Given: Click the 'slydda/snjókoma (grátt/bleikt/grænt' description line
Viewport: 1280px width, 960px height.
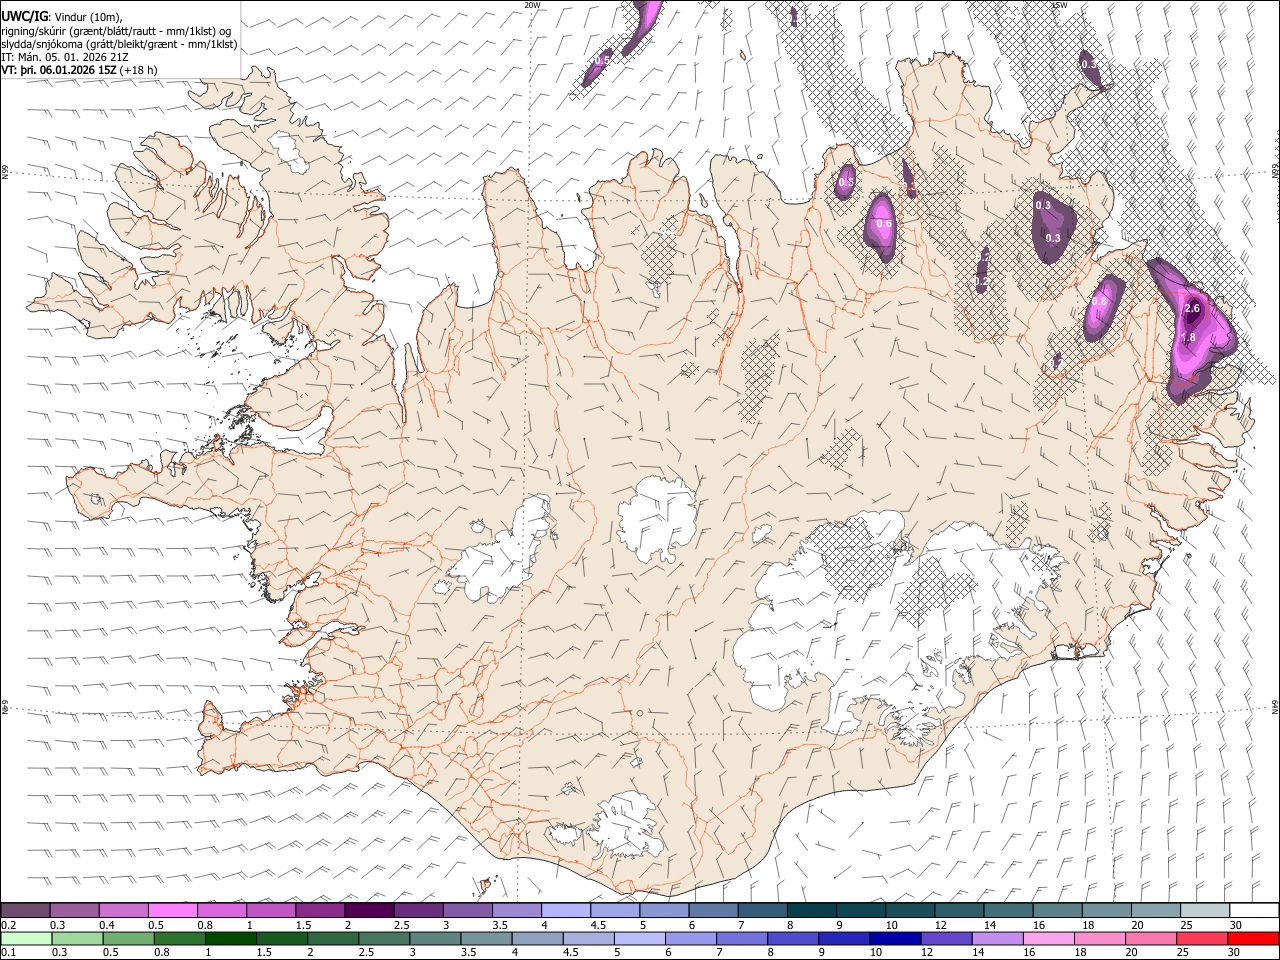Looking at the screenshot, I should (x=119, y=44).
